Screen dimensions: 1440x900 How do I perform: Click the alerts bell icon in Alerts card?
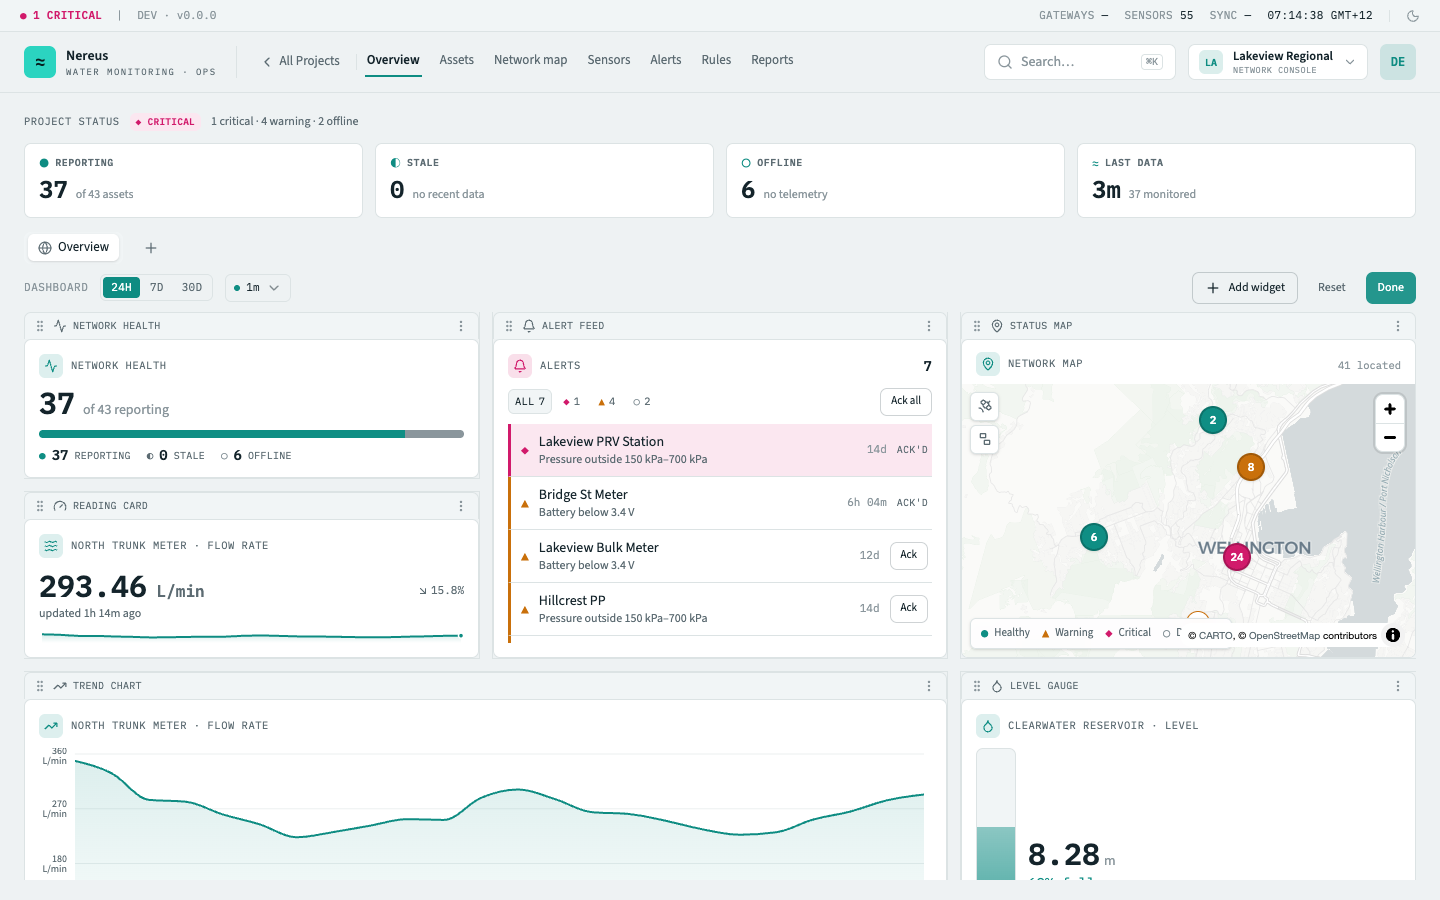(520, 366)
